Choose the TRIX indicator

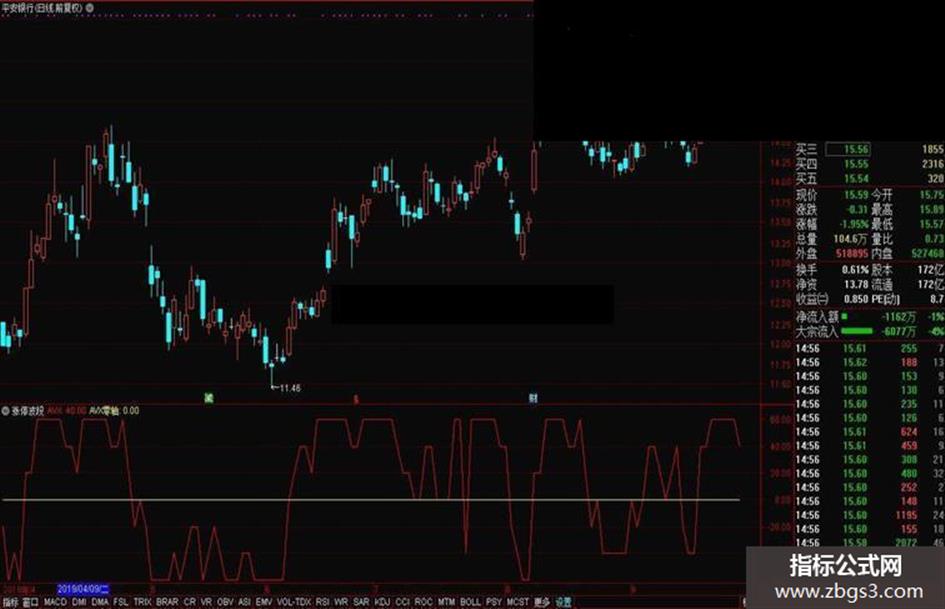click(x=142, y=602)
